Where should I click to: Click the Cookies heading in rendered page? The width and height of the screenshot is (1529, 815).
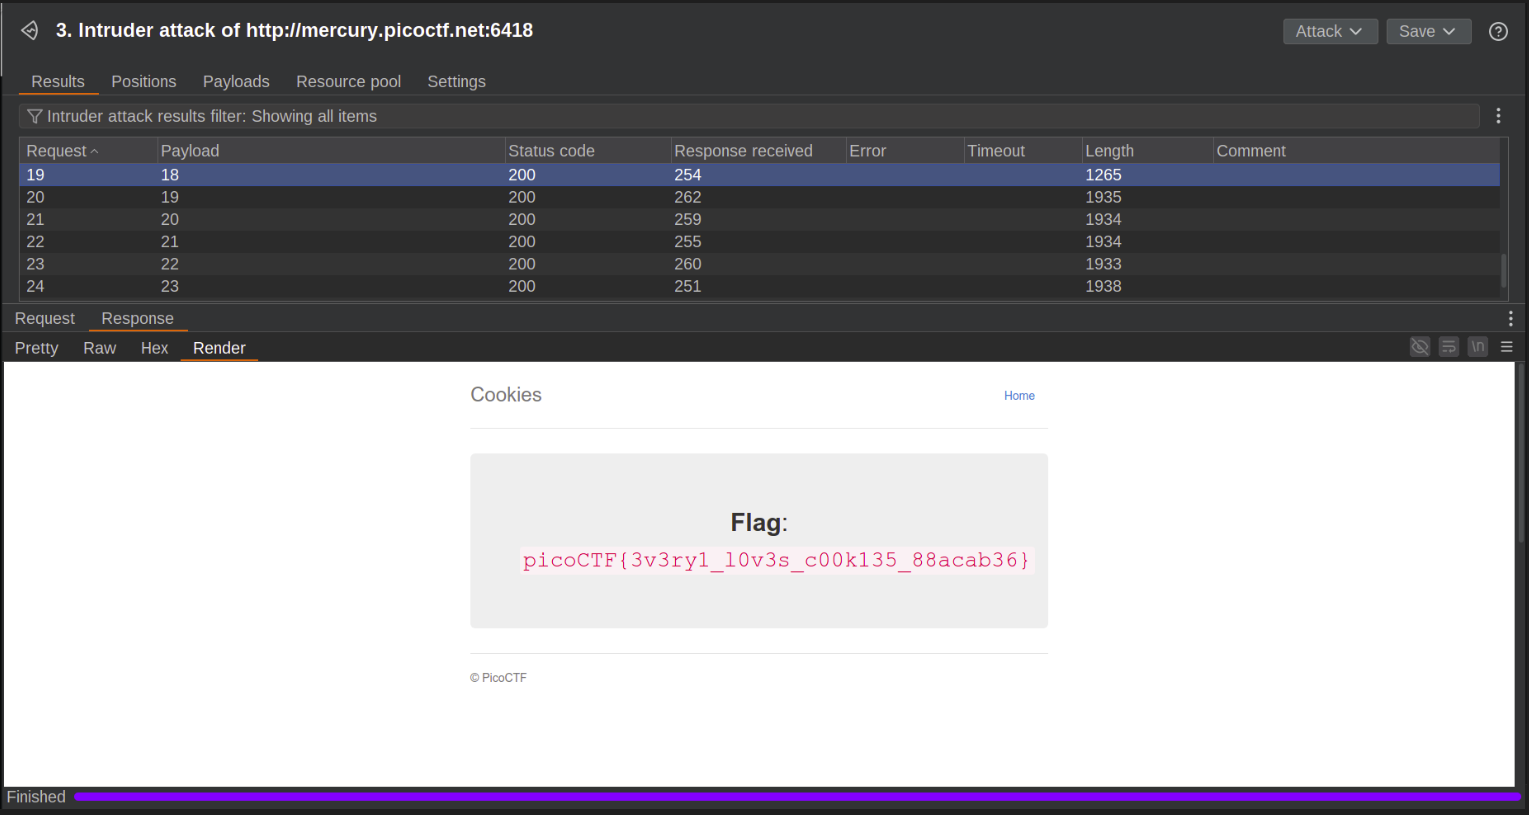(x=506, y=395)
